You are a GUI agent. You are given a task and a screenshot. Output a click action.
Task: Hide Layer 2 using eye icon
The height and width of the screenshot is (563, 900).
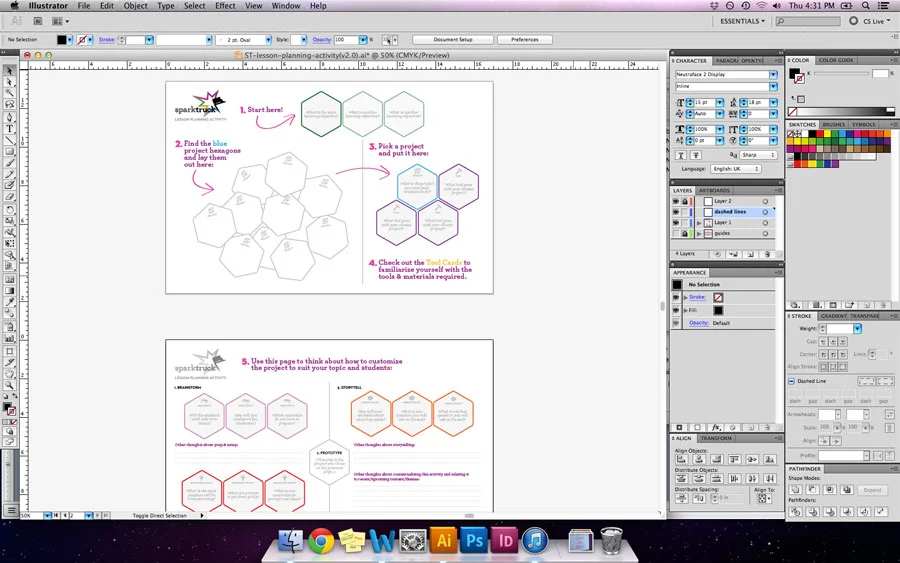pyautogui.click(x=676, y=201)
